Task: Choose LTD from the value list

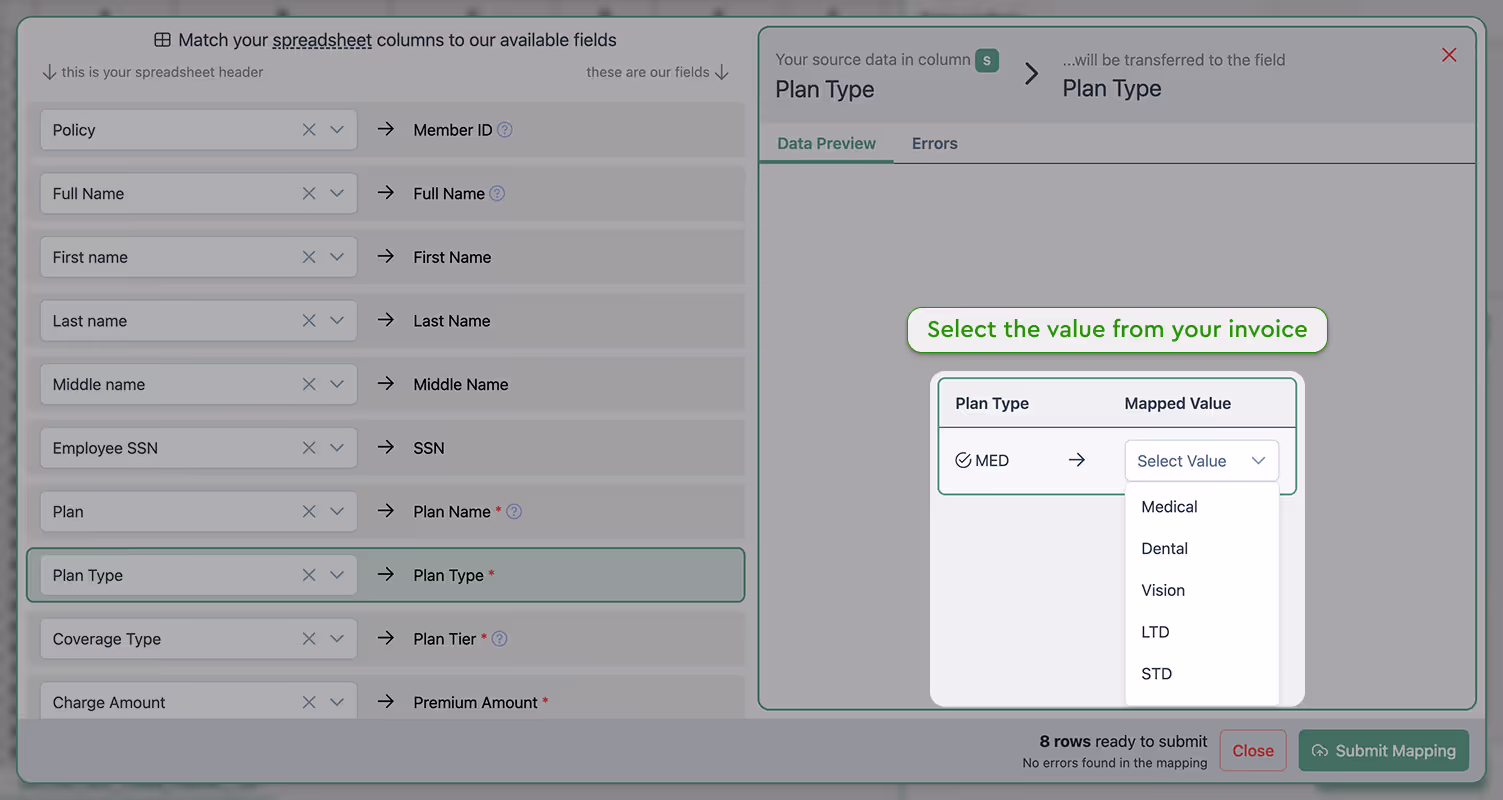Action: pyautogui.click(x=1202, y=632)
